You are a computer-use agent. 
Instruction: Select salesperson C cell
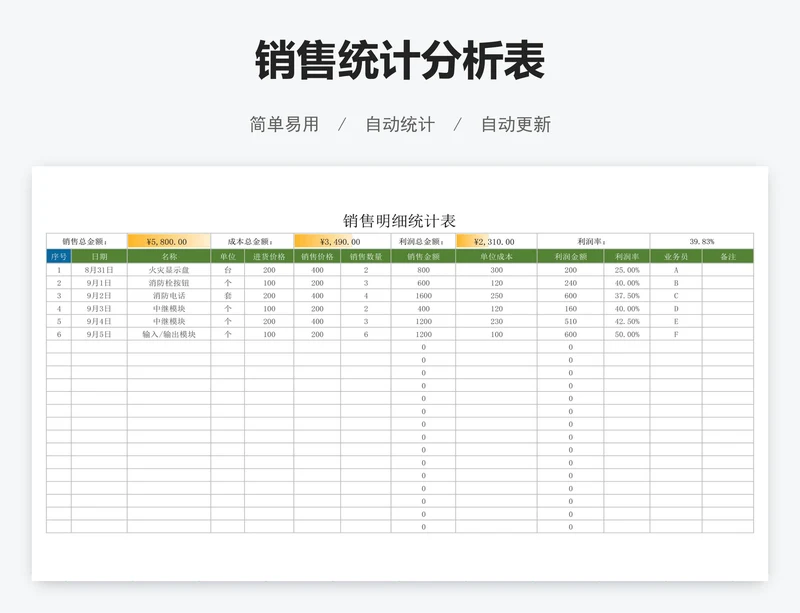point(676,296)
